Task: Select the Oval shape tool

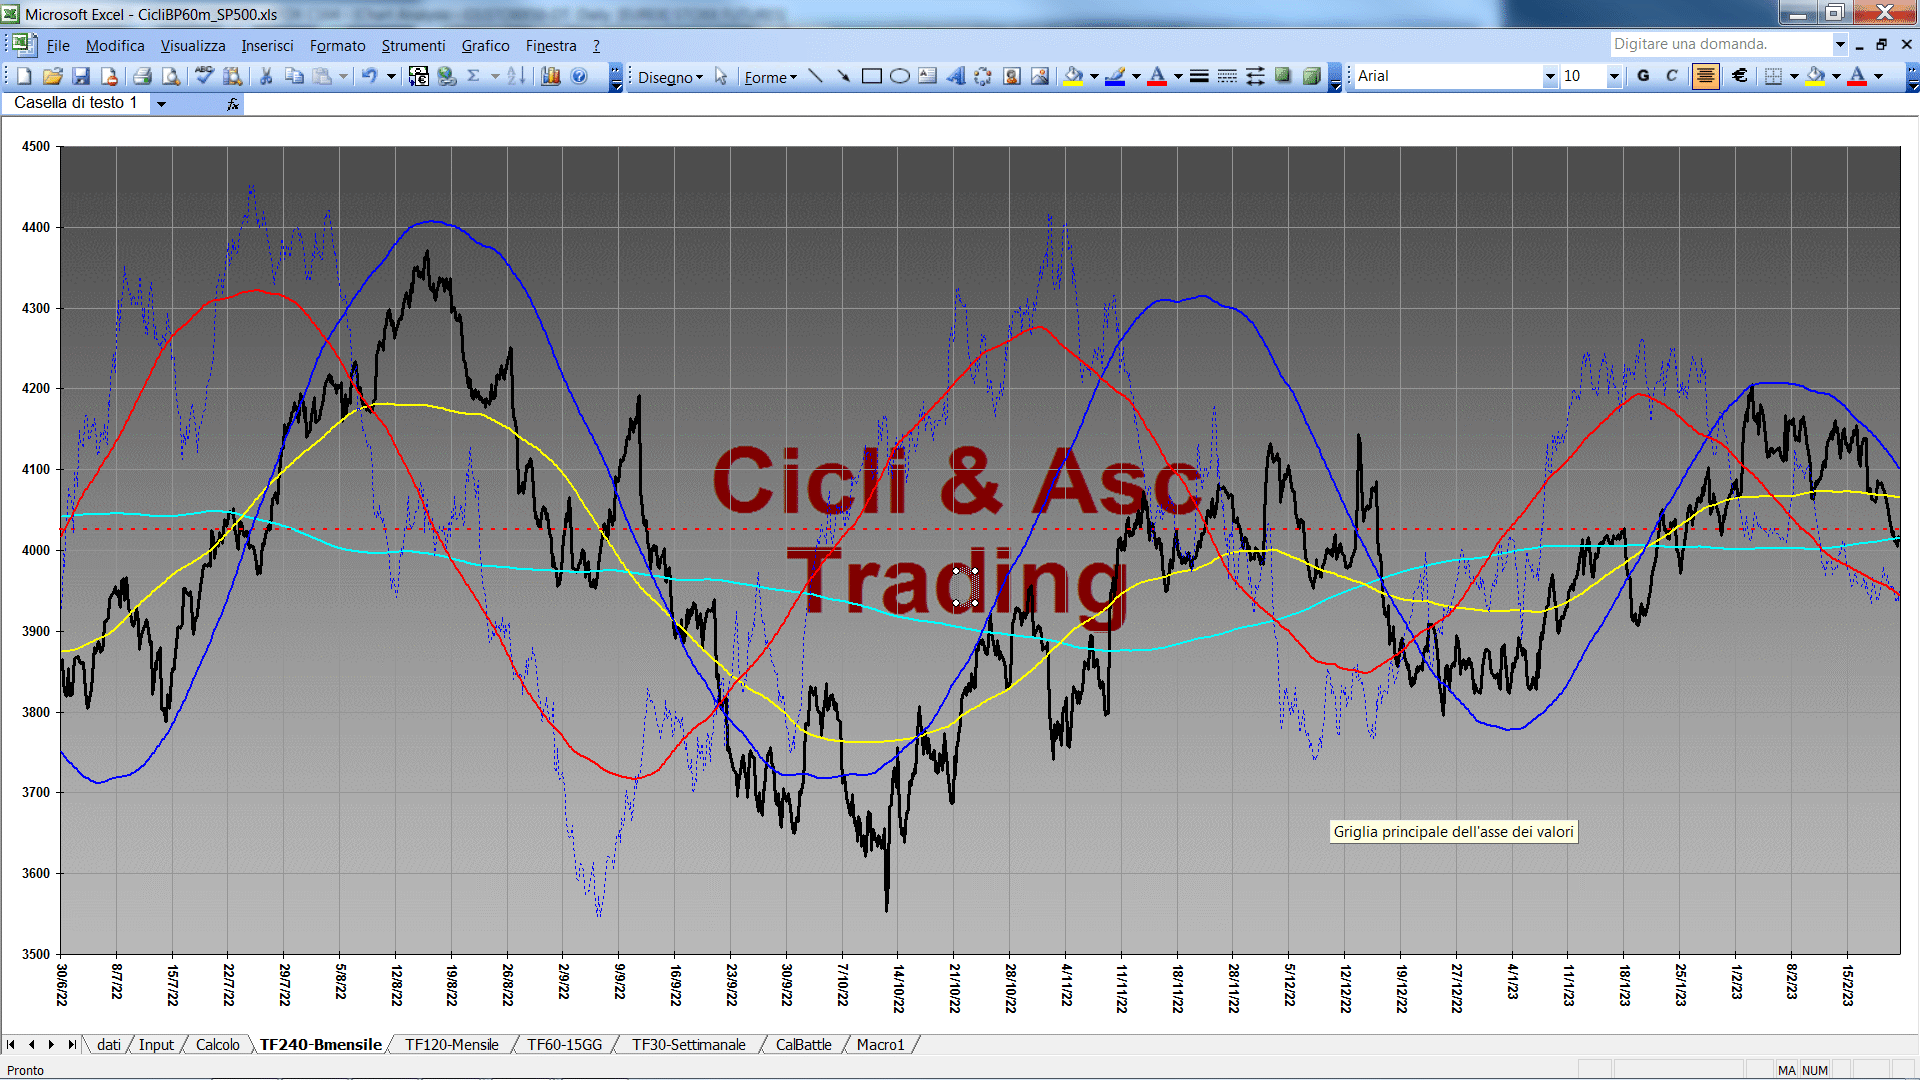Action: [900, 76]
